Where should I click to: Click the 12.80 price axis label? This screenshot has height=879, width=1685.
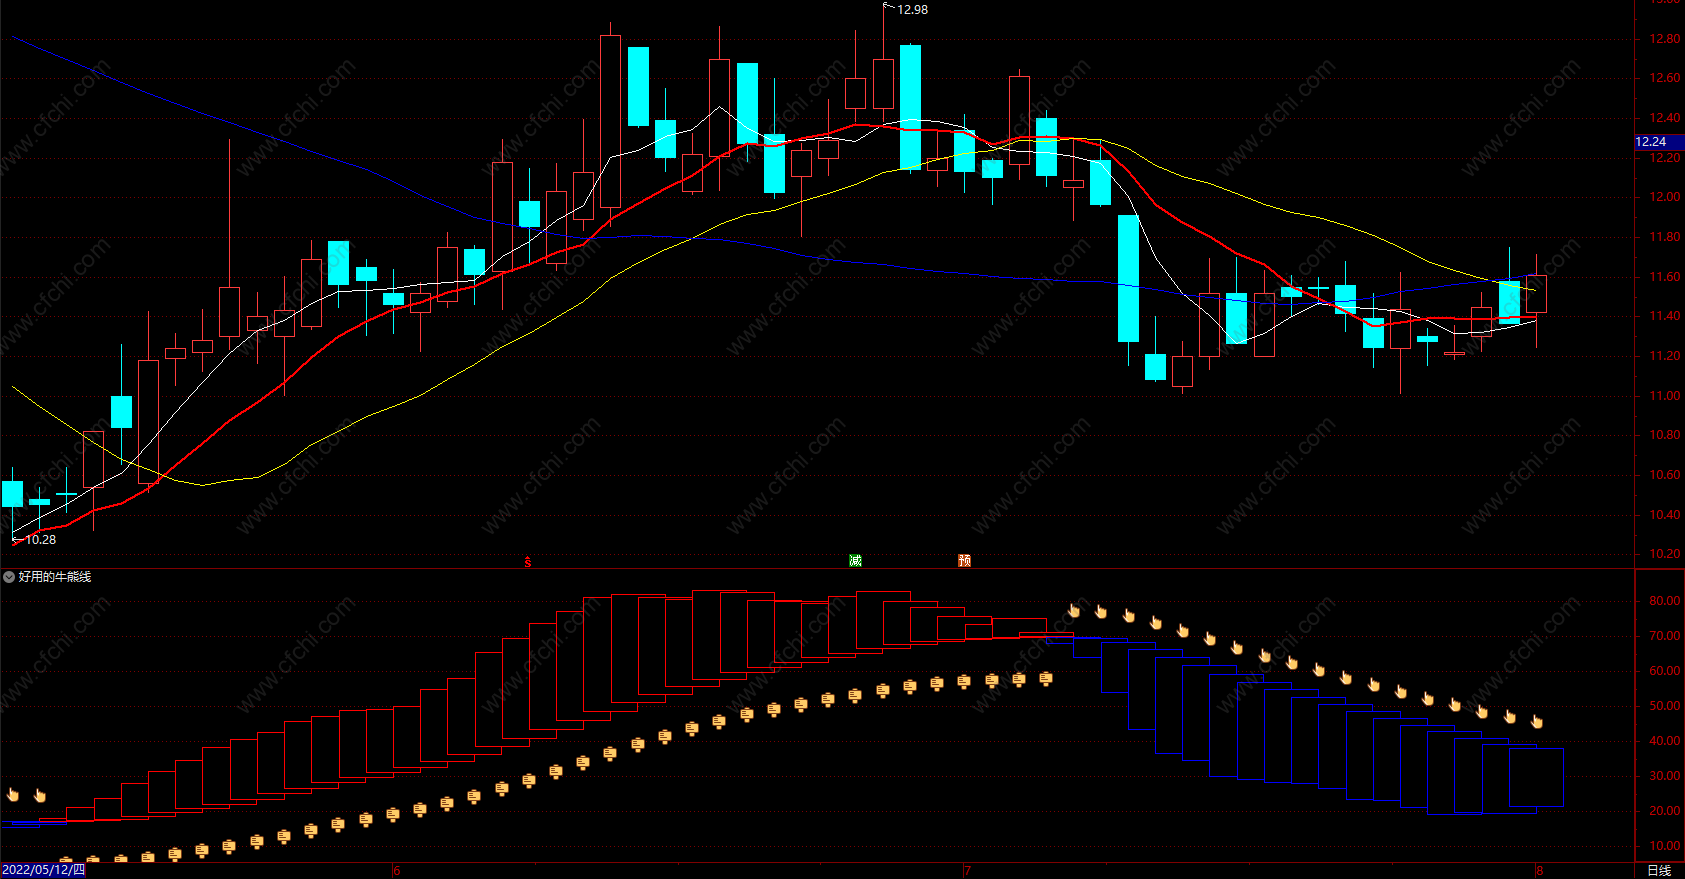pyautogui.click(x=1665, y=39)
